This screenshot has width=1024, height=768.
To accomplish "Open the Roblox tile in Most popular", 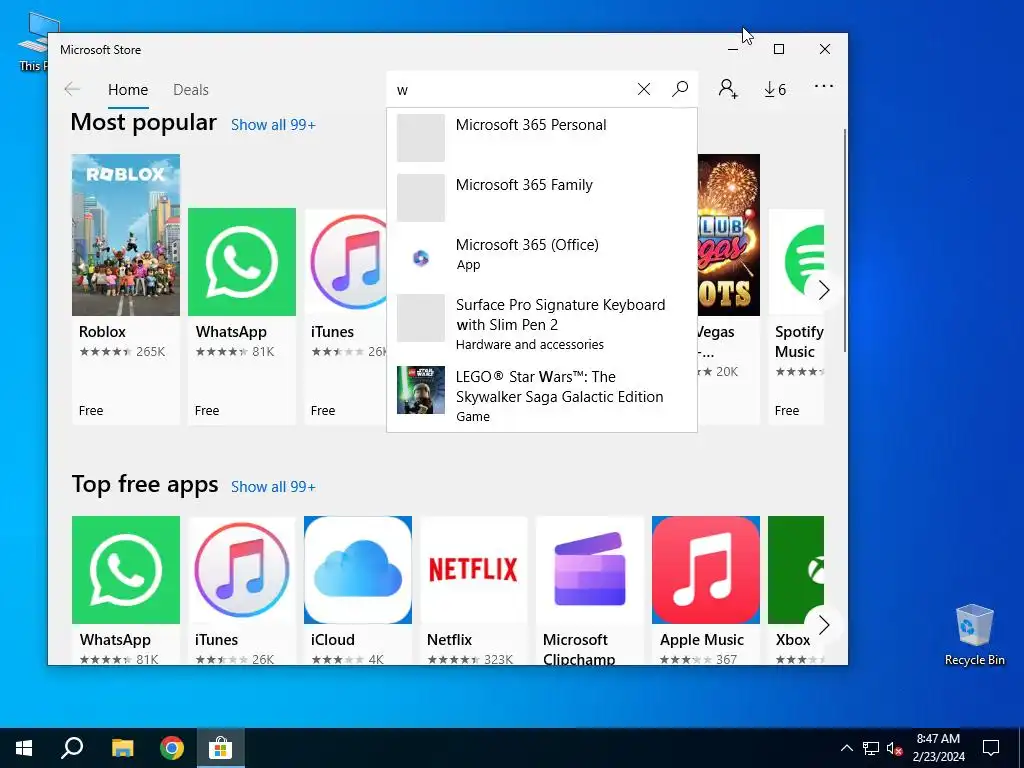I will (125, 289).
